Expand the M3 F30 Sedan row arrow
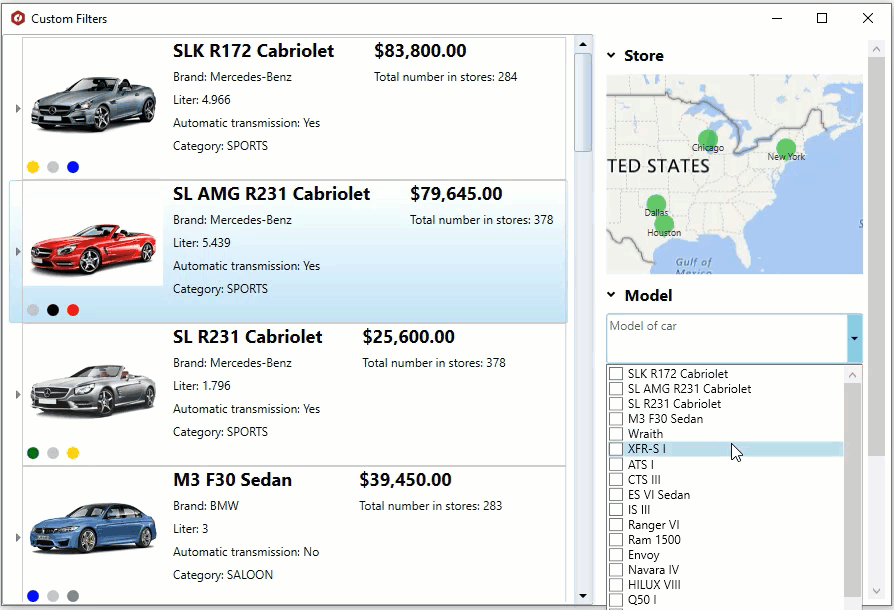The image size is (894, 610). coord(17,538)
